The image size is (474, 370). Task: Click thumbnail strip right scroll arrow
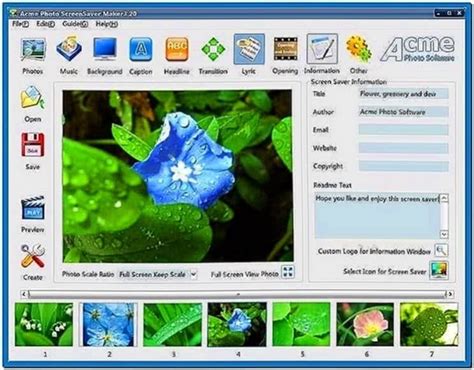tap(450, 294)
